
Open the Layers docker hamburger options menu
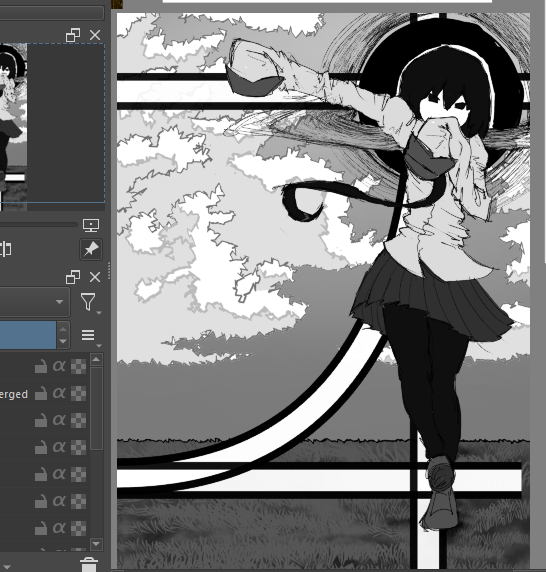pos(89,335)
